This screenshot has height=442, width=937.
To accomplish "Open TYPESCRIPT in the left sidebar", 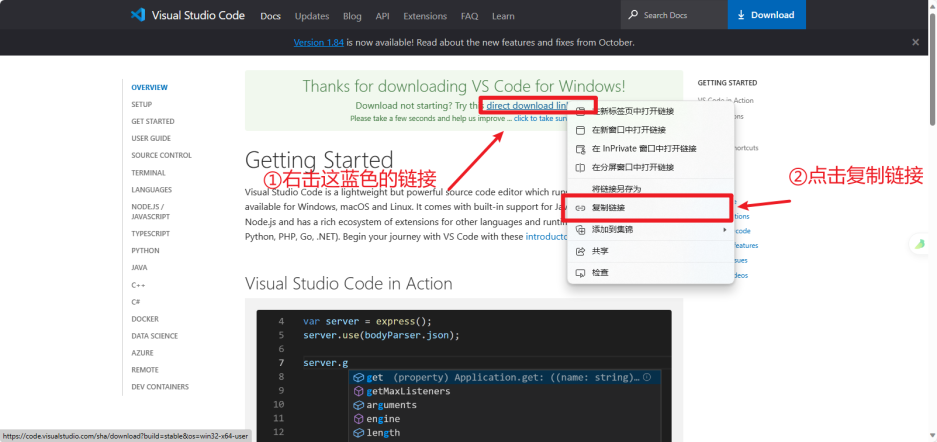I will (x=151, y=234).
